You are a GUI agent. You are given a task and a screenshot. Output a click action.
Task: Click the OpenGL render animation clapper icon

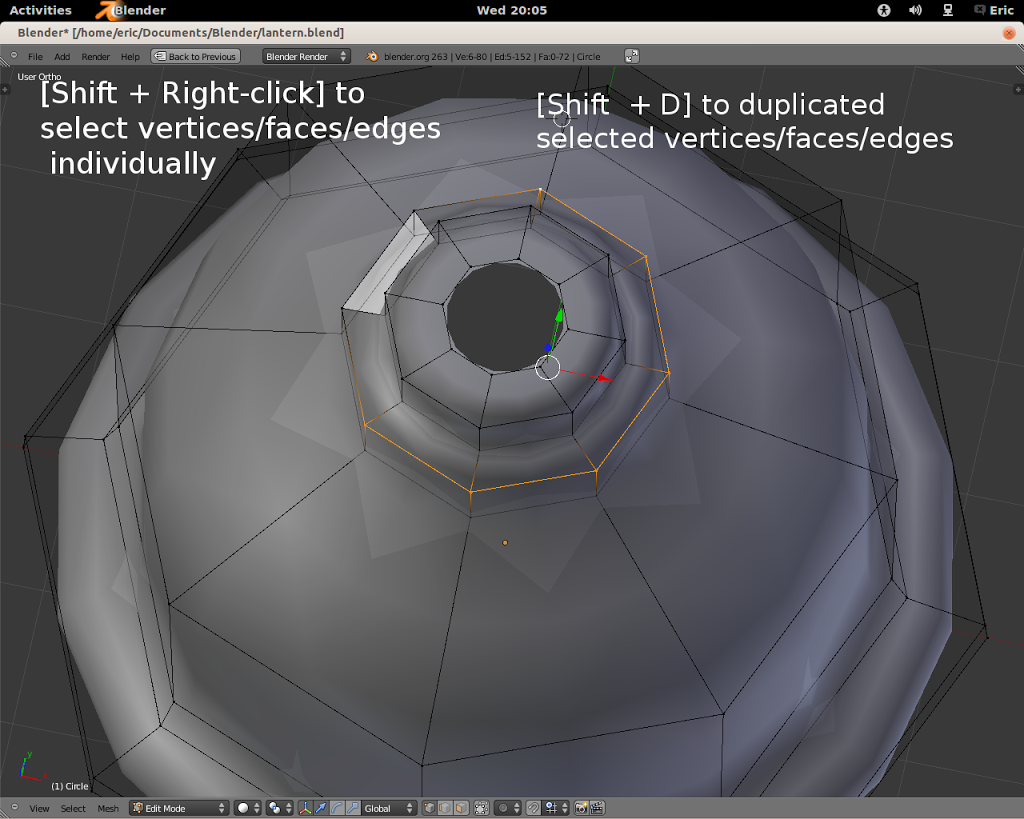click(x=597, y=808)
